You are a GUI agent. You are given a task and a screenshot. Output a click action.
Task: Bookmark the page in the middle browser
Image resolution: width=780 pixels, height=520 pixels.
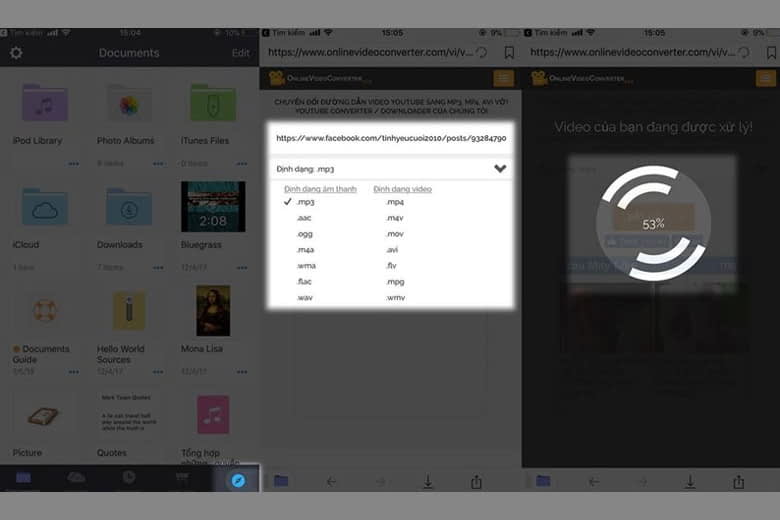509,53
